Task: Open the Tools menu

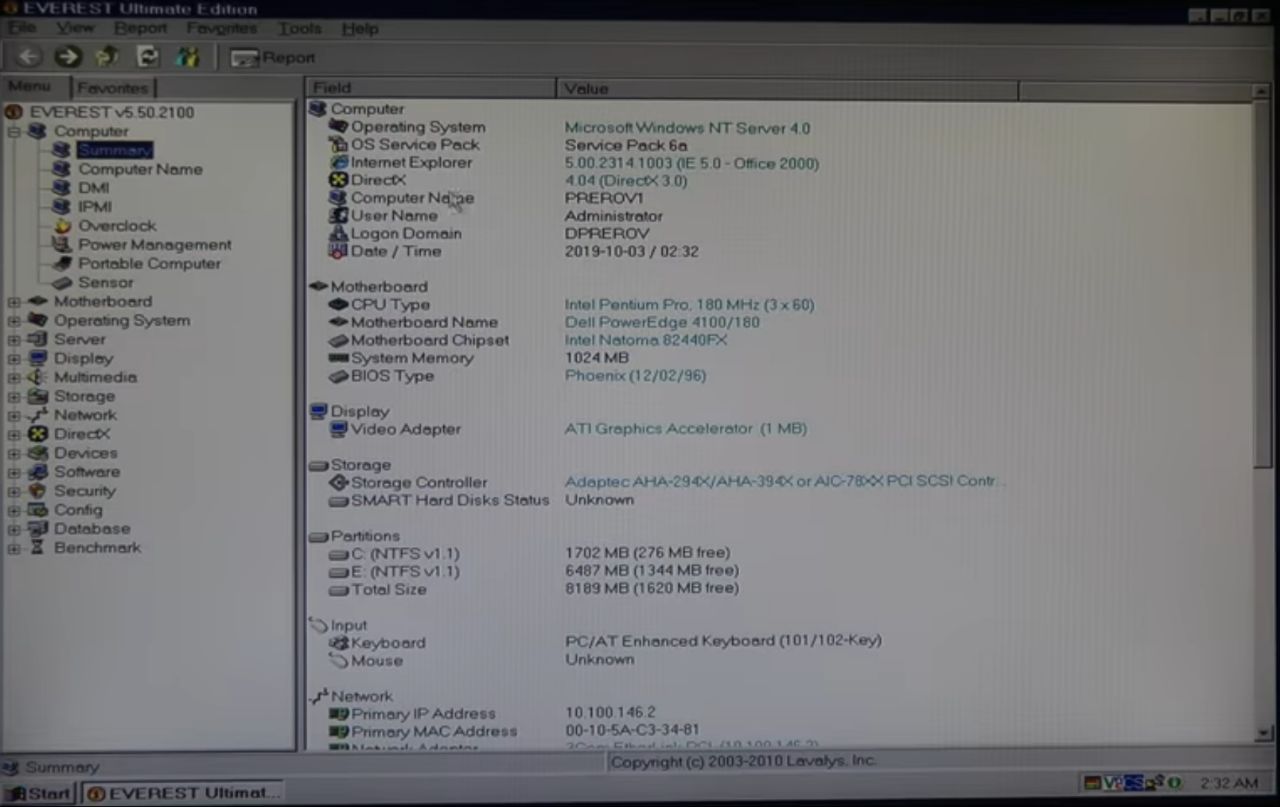Action: pos(299,28)
